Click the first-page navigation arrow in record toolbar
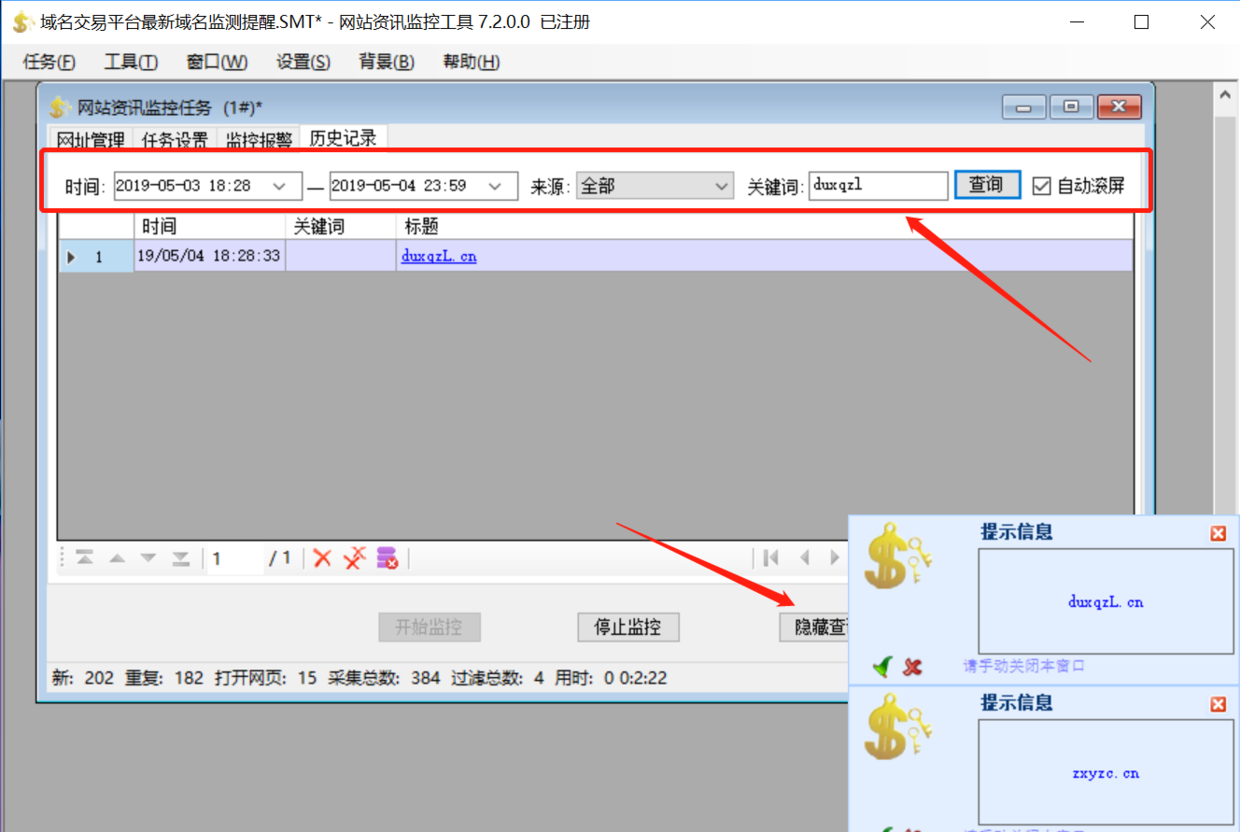 point(85,558)
